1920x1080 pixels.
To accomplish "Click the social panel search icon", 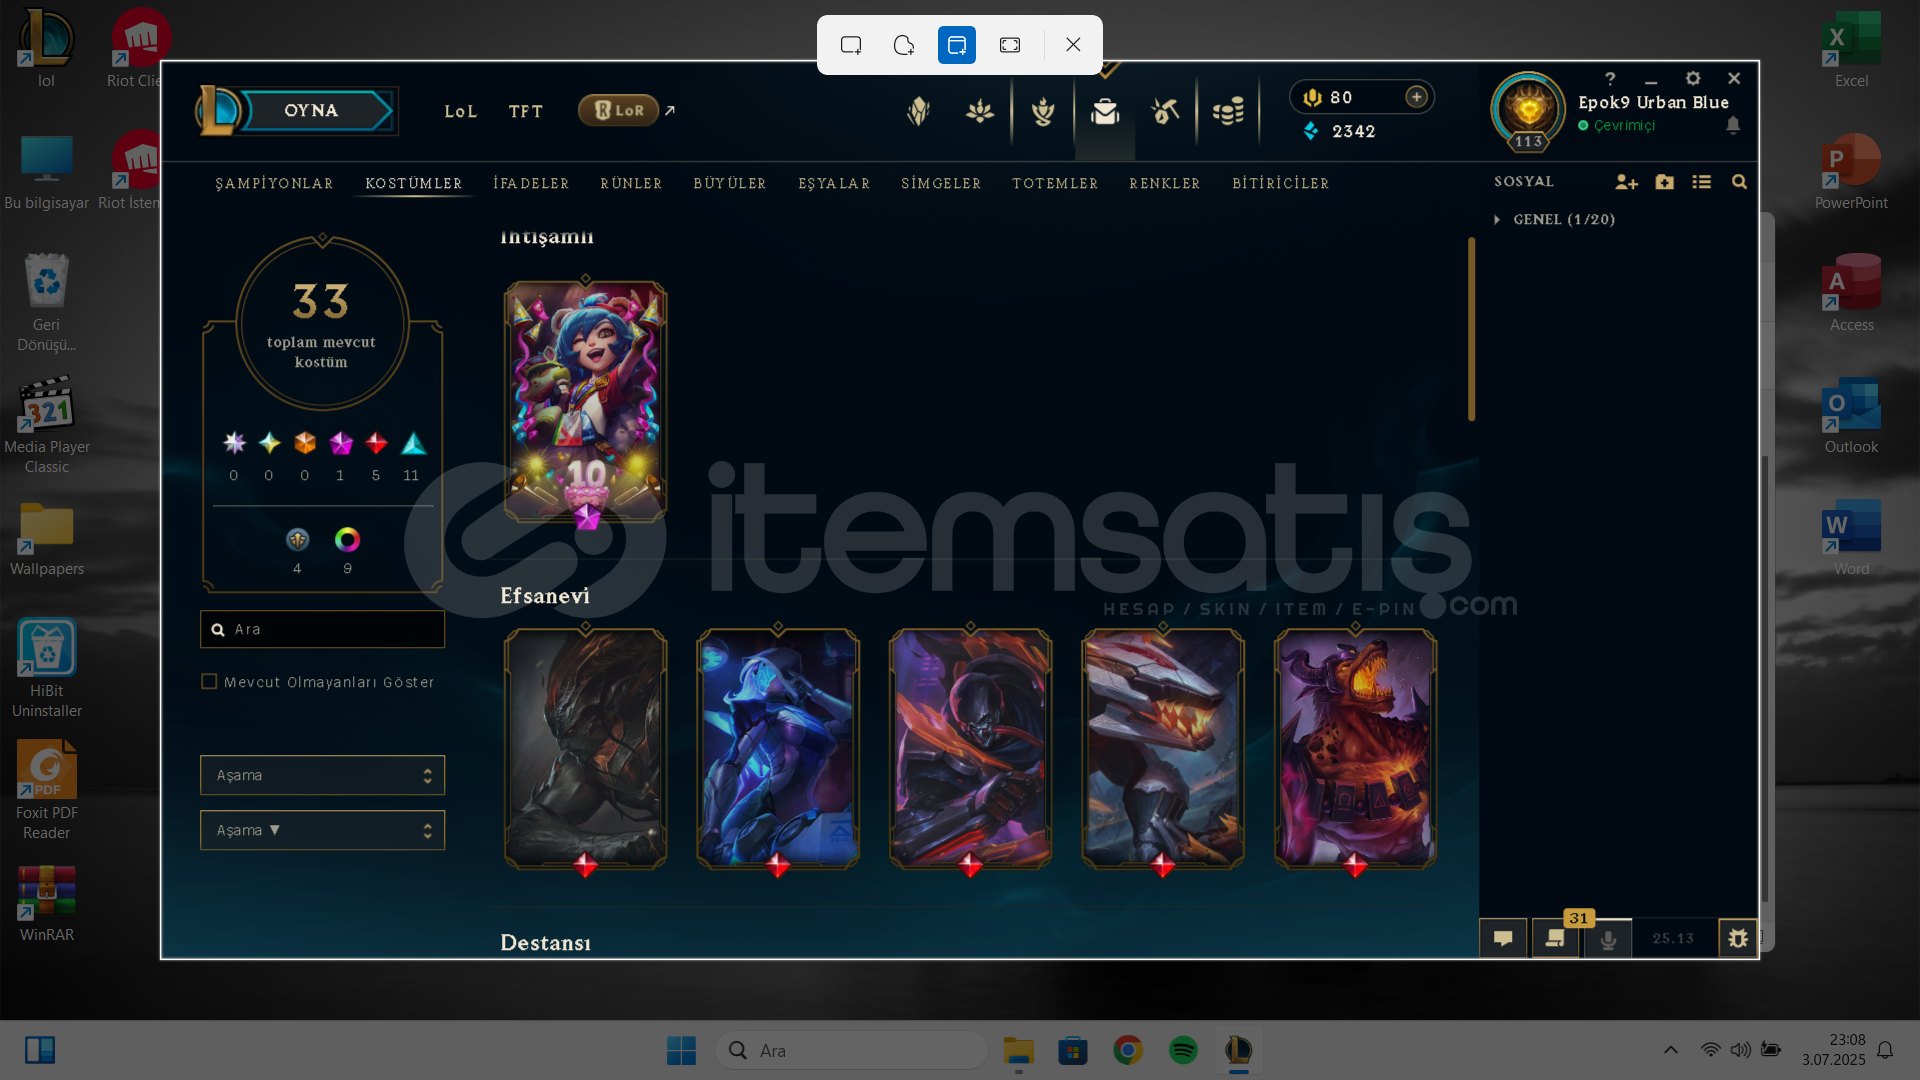I will click(1739, 182).
